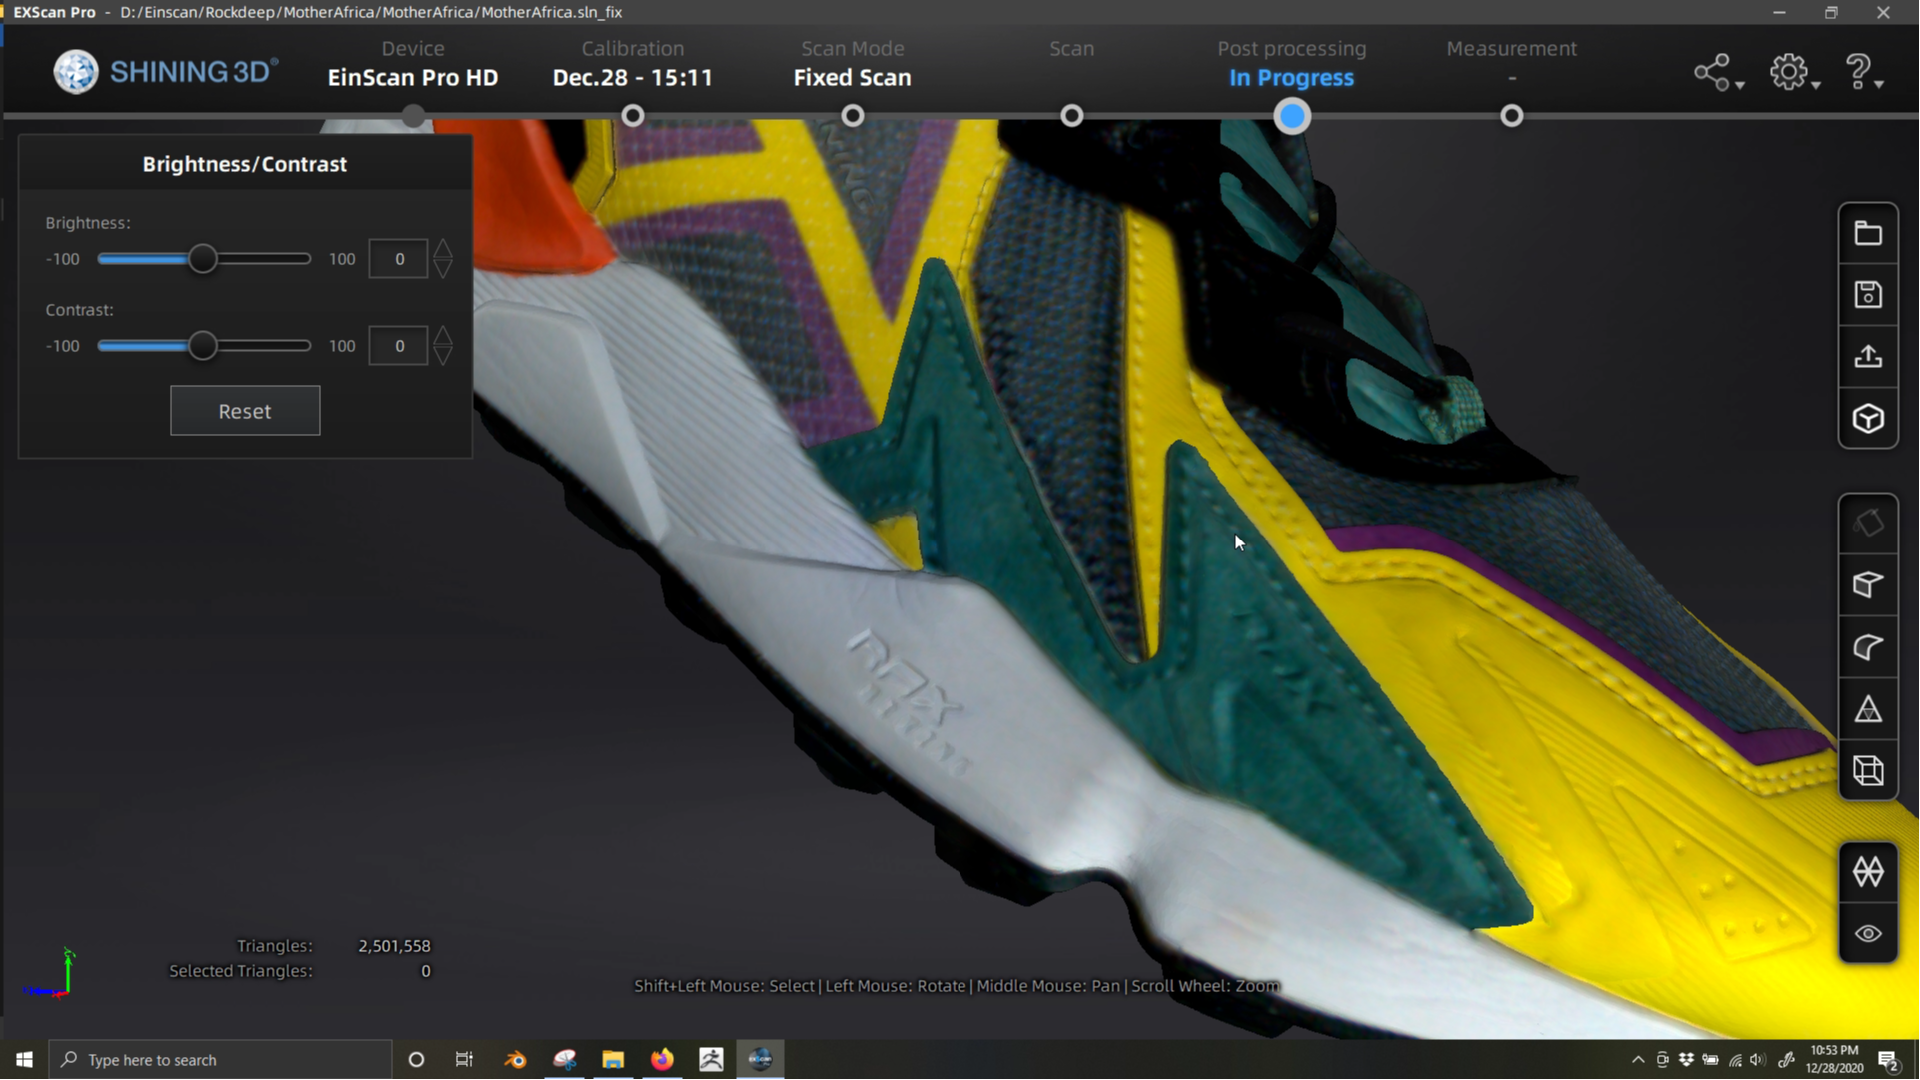
Task: Click the Reset button
Action: (245, 411)
